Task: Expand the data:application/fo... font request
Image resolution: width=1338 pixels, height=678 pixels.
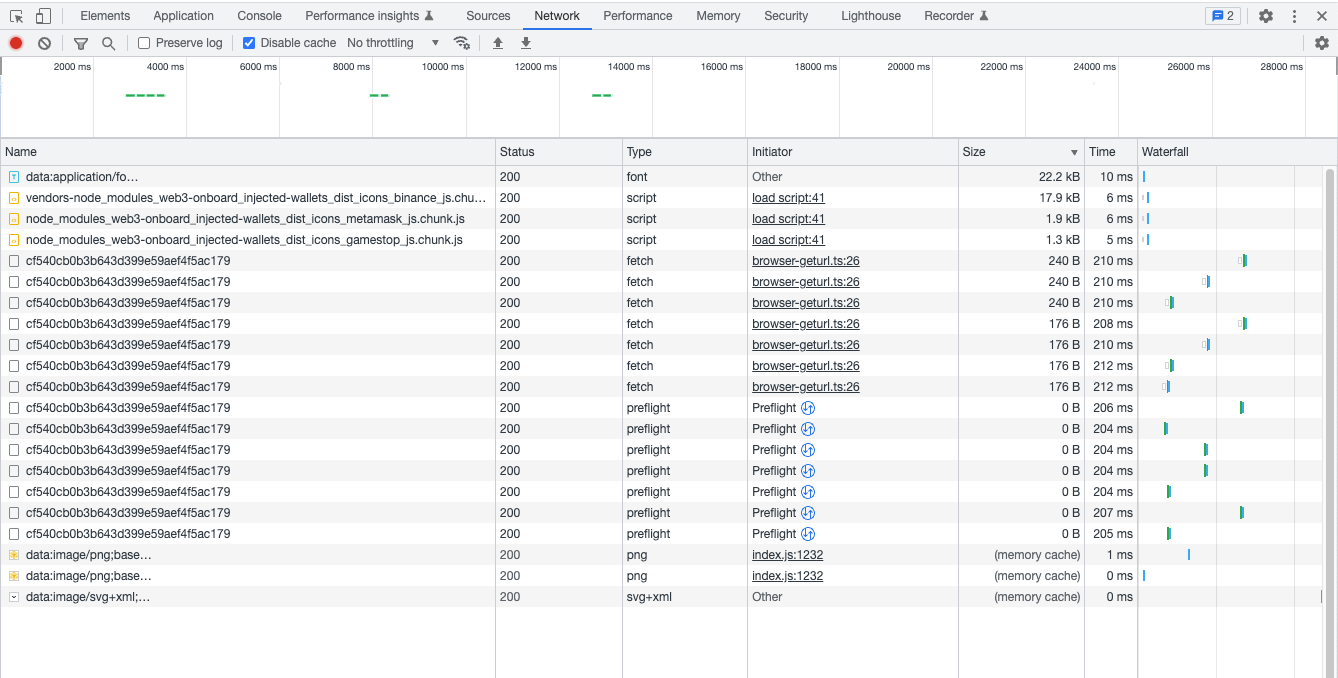Action: click(x=13, y=176)
